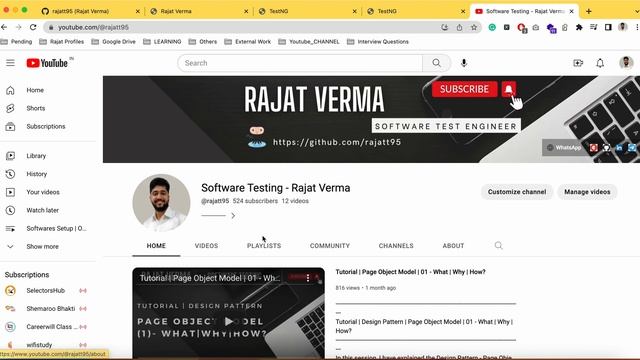The image size is (640, 360).
Task: Open the notifications bell
Action: (600, 63)
